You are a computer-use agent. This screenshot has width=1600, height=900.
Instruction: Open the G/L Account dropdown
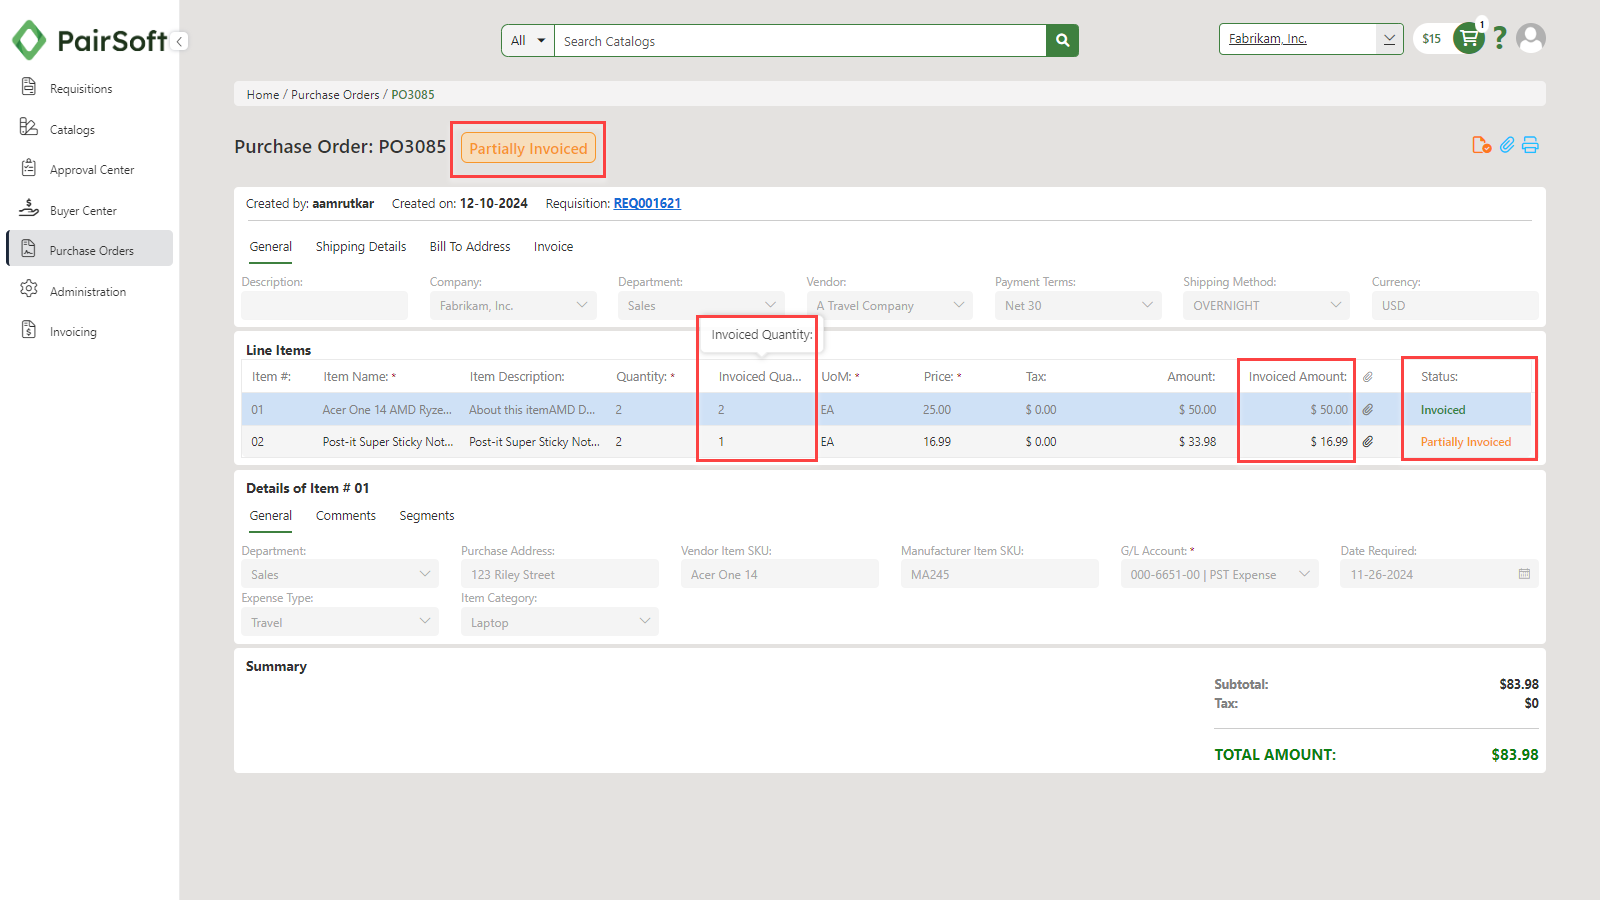tap(1219, 574)
